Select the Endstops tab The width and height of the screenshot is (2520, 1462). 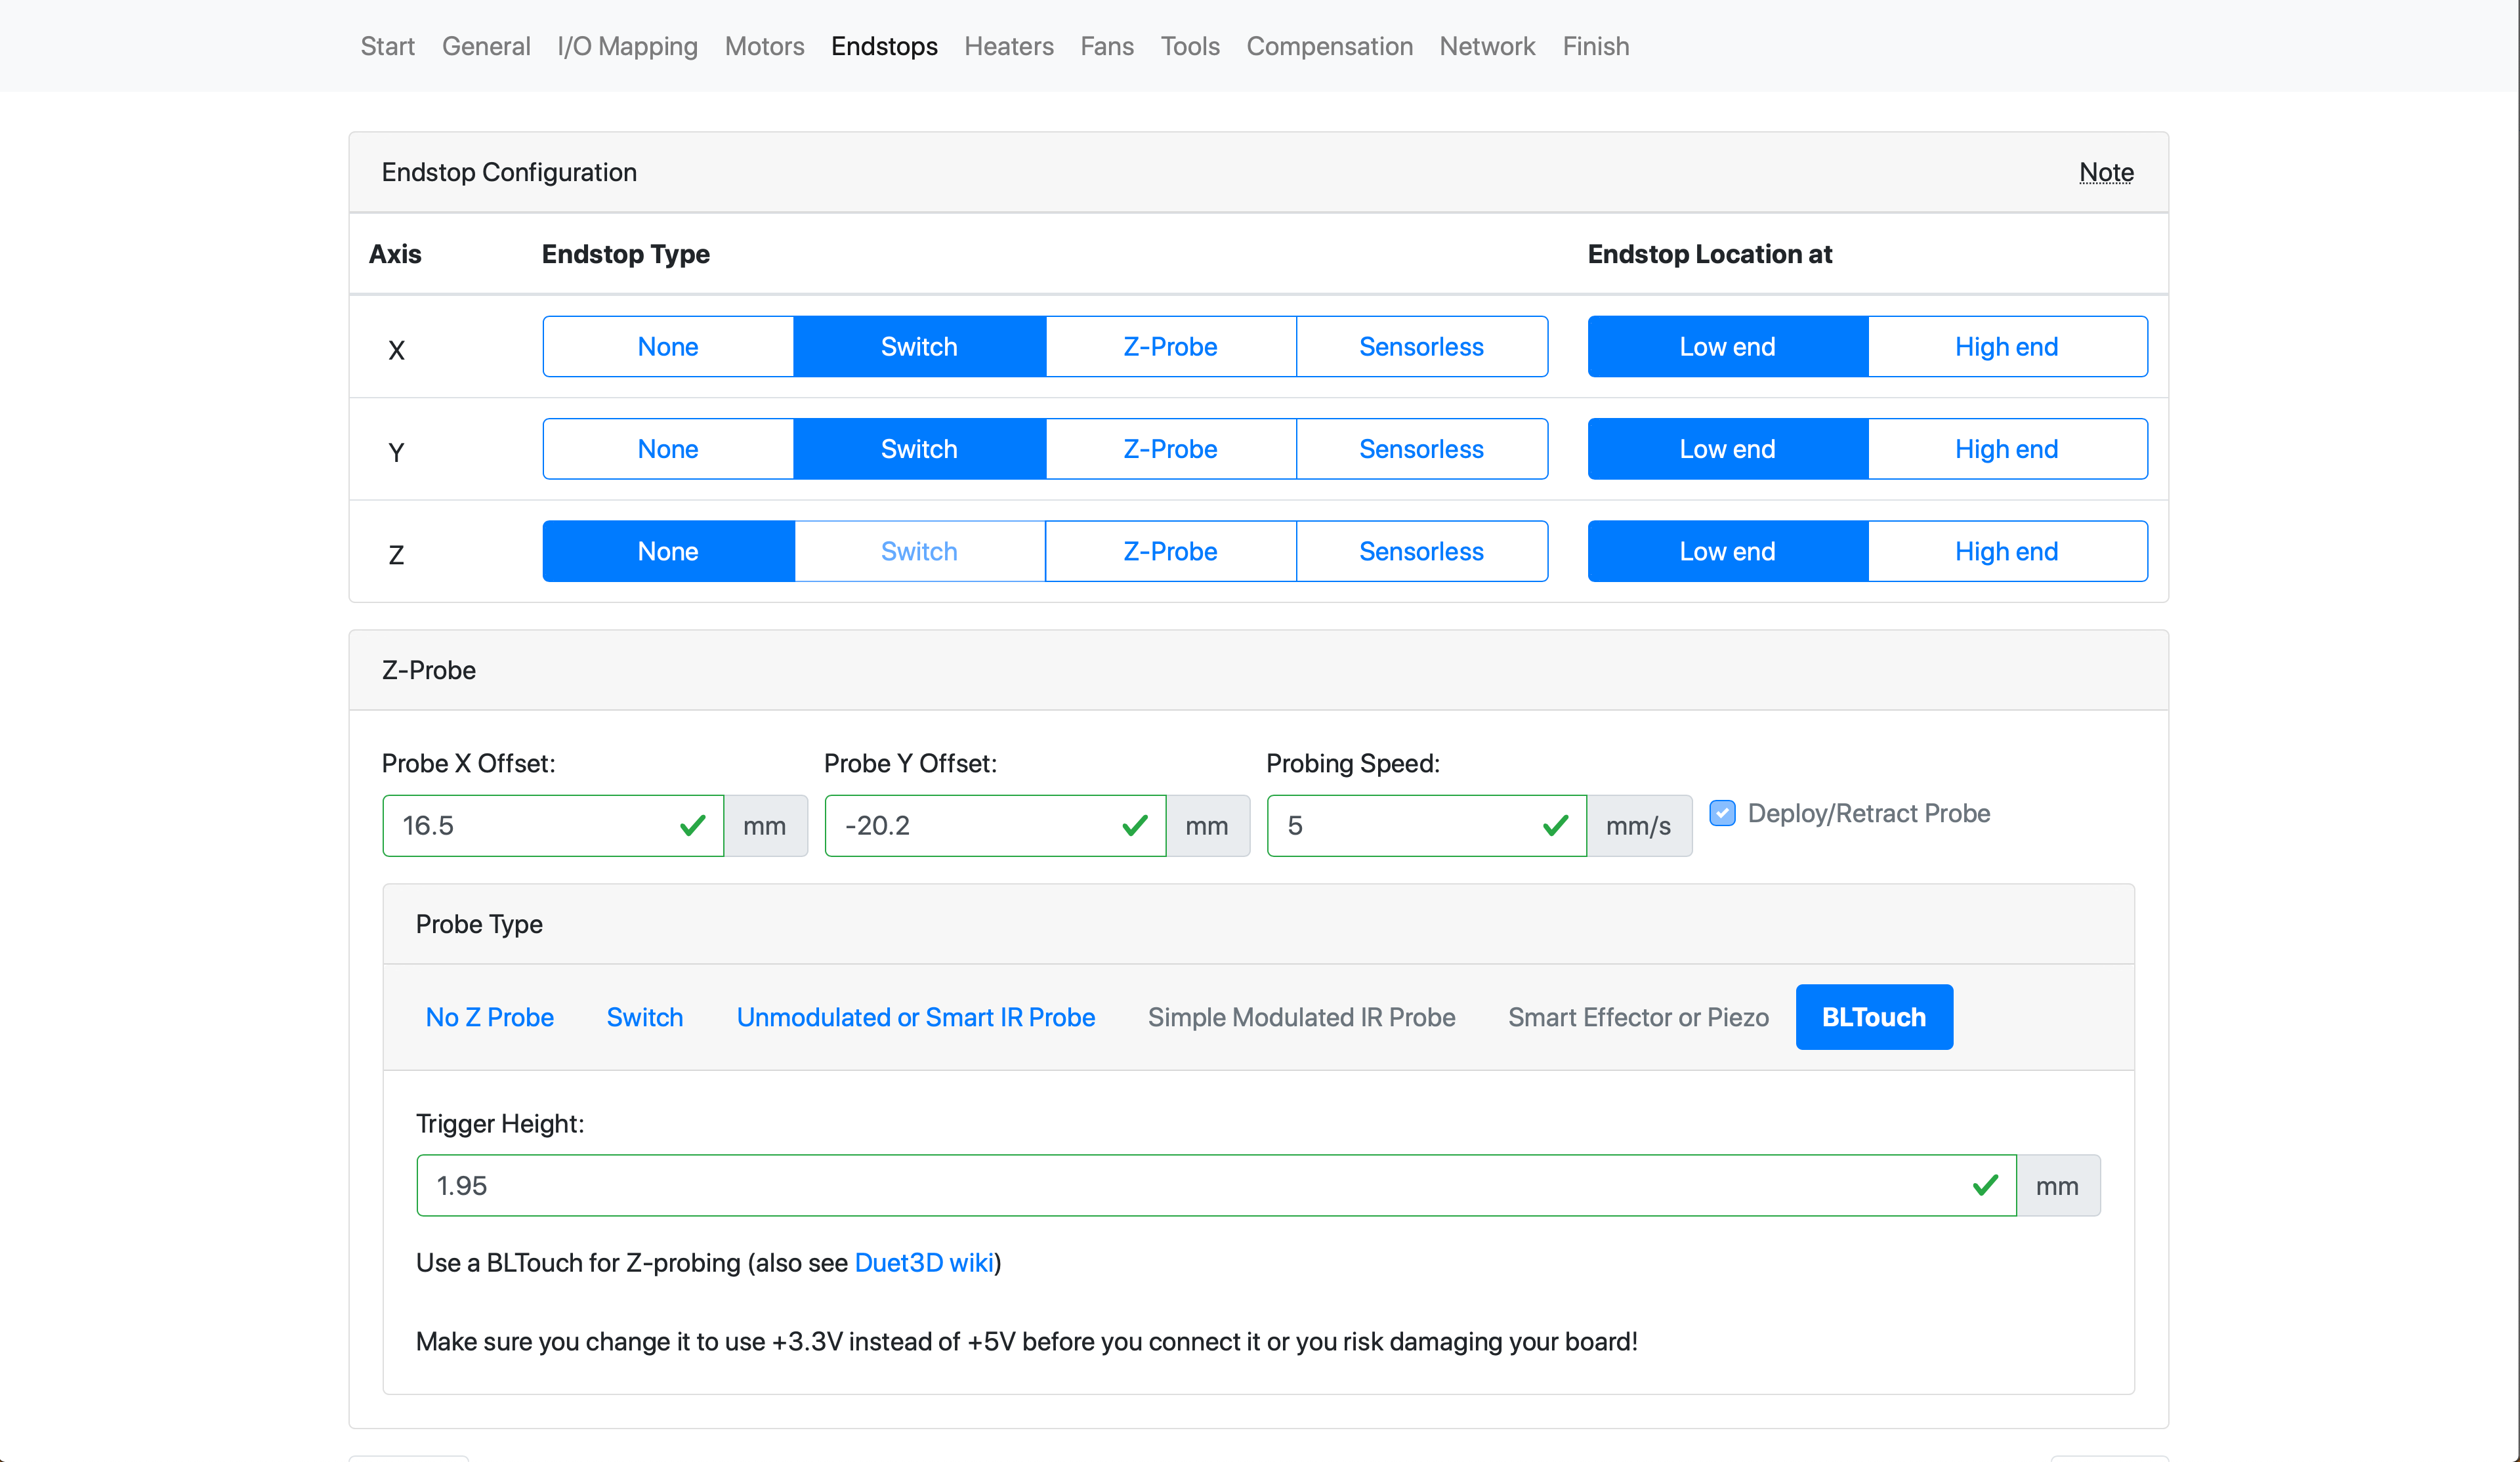point(884,46)
